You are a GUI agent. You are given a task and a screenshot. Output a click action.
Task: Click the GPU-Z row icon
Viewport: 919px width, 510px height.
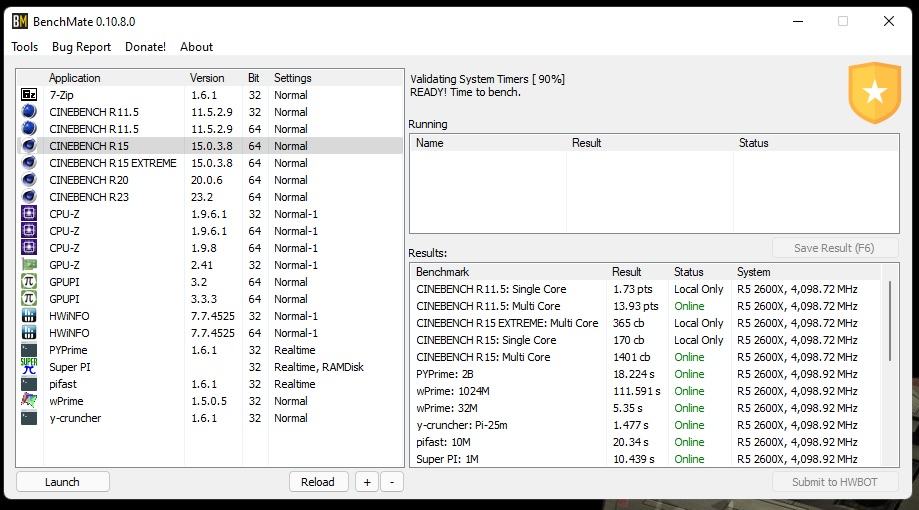pos(29,264)
